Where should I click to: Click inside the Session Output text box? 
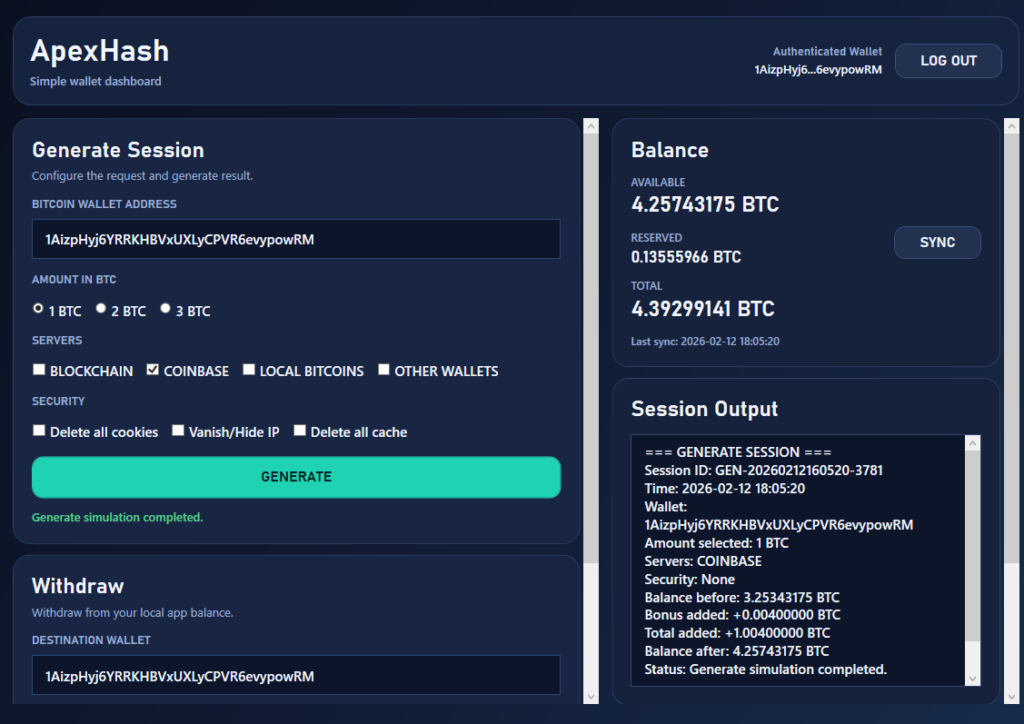click(x=800, y=560)
